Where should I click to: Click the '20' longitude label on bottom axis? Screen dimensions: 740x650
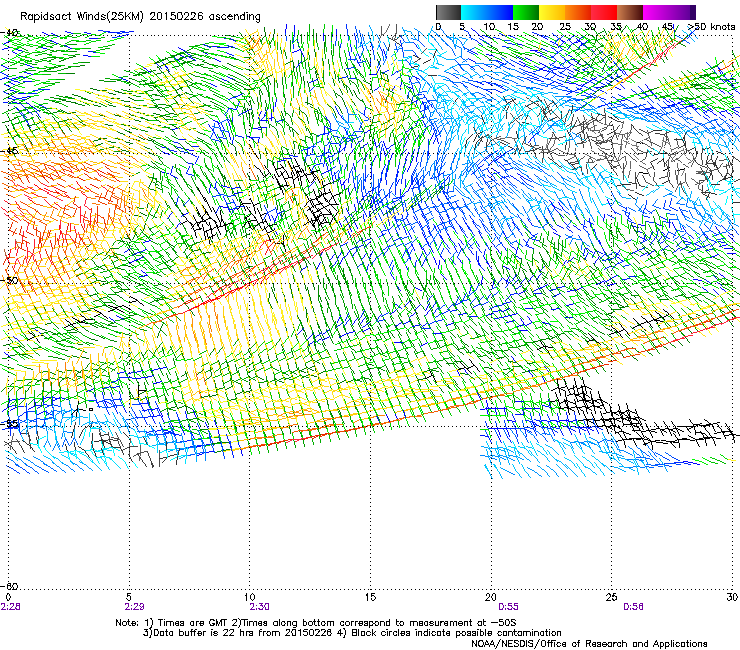[x=491, y=597]
